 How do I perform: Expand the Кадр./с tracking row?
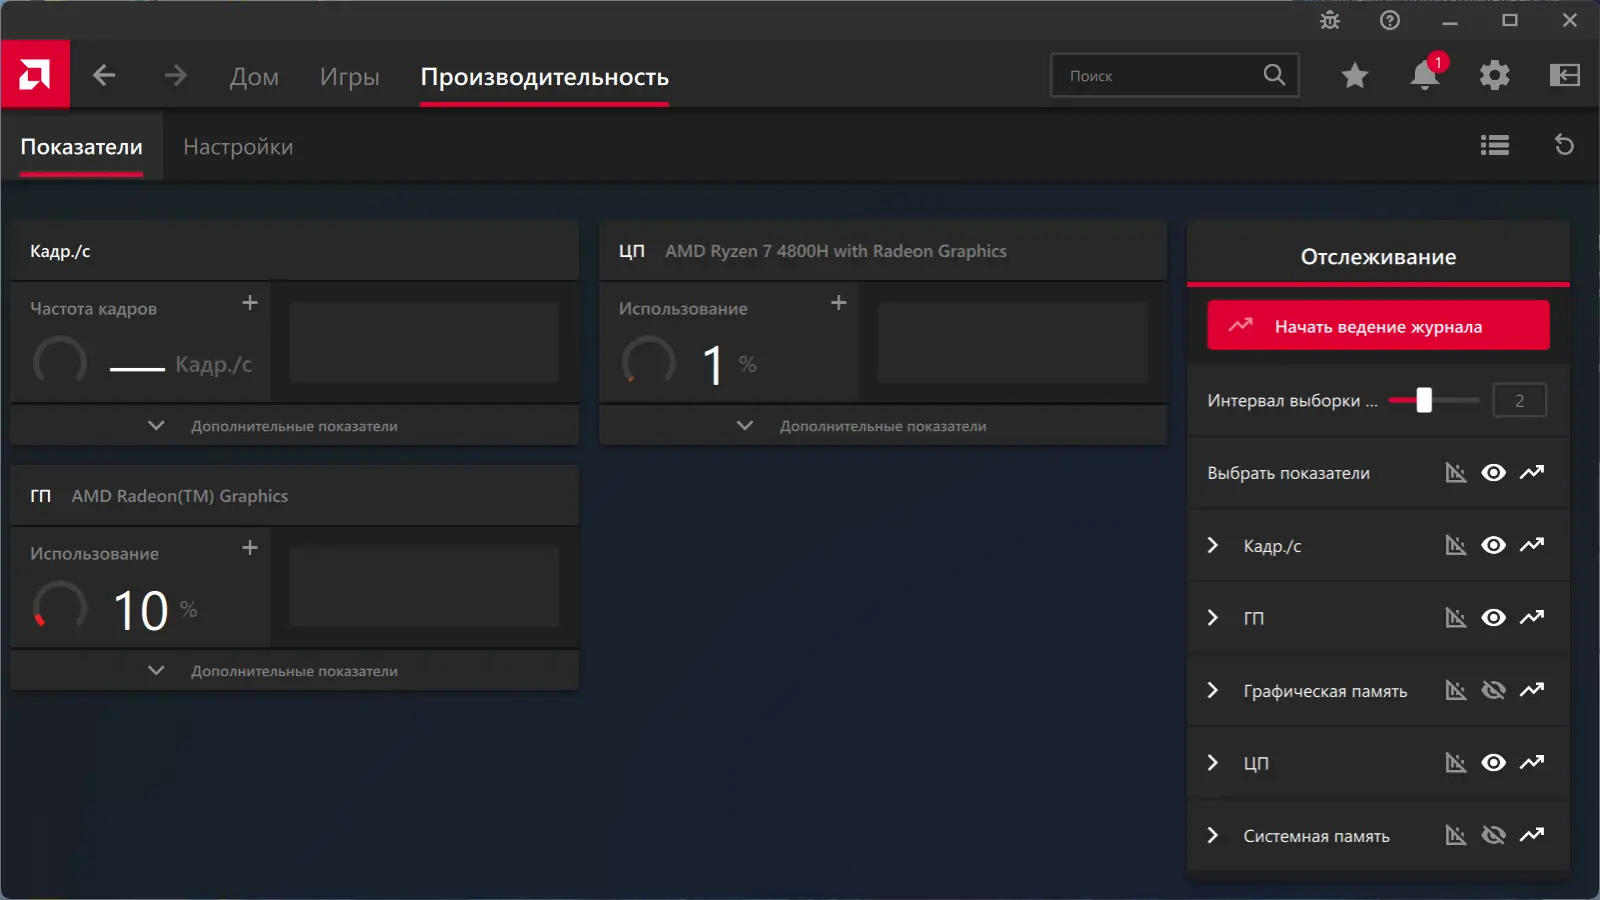pos(1213,545)
